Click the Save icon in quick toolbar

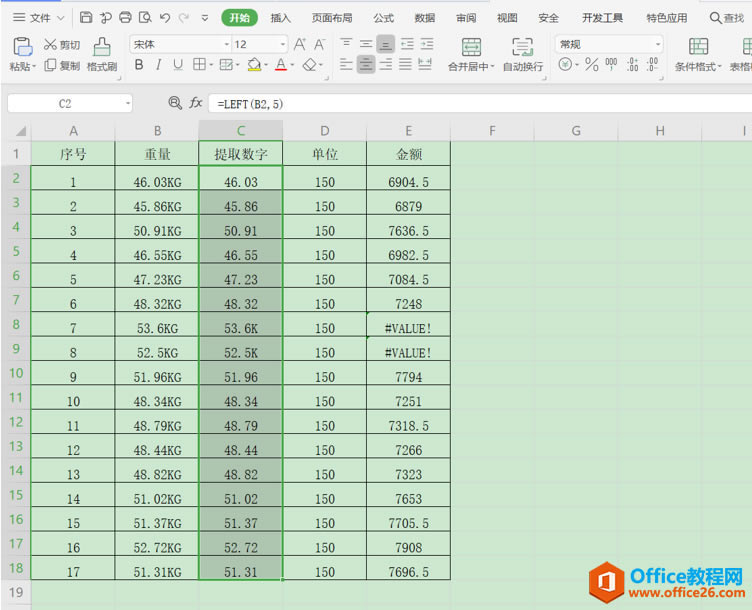(x=86, y=18)
